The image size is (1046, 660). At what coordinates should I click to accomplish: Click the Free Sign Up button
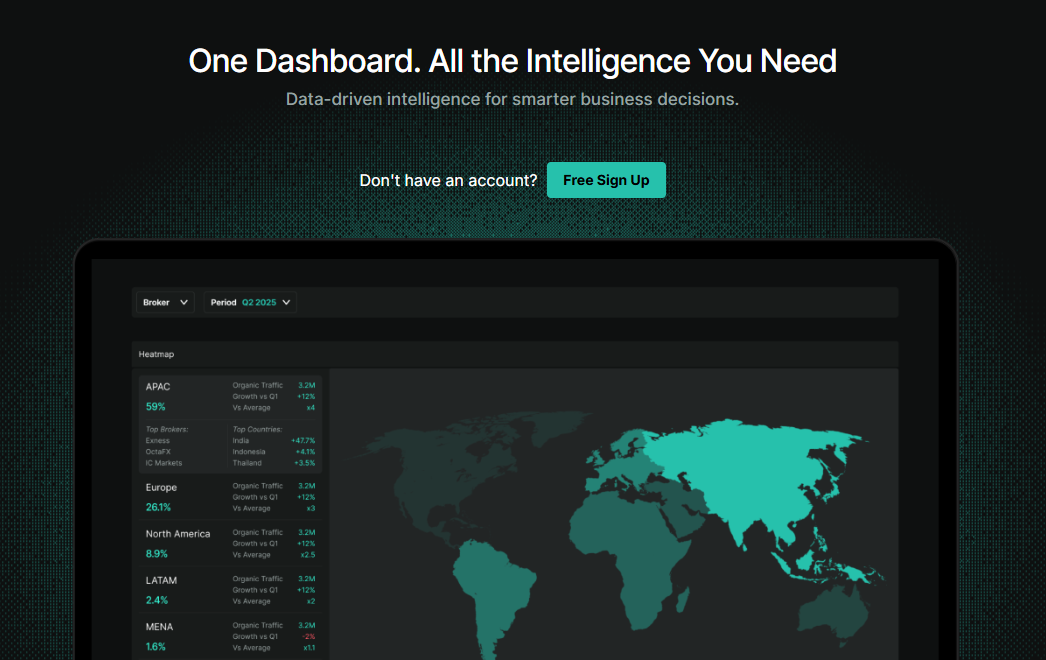[x=606, y=180]
